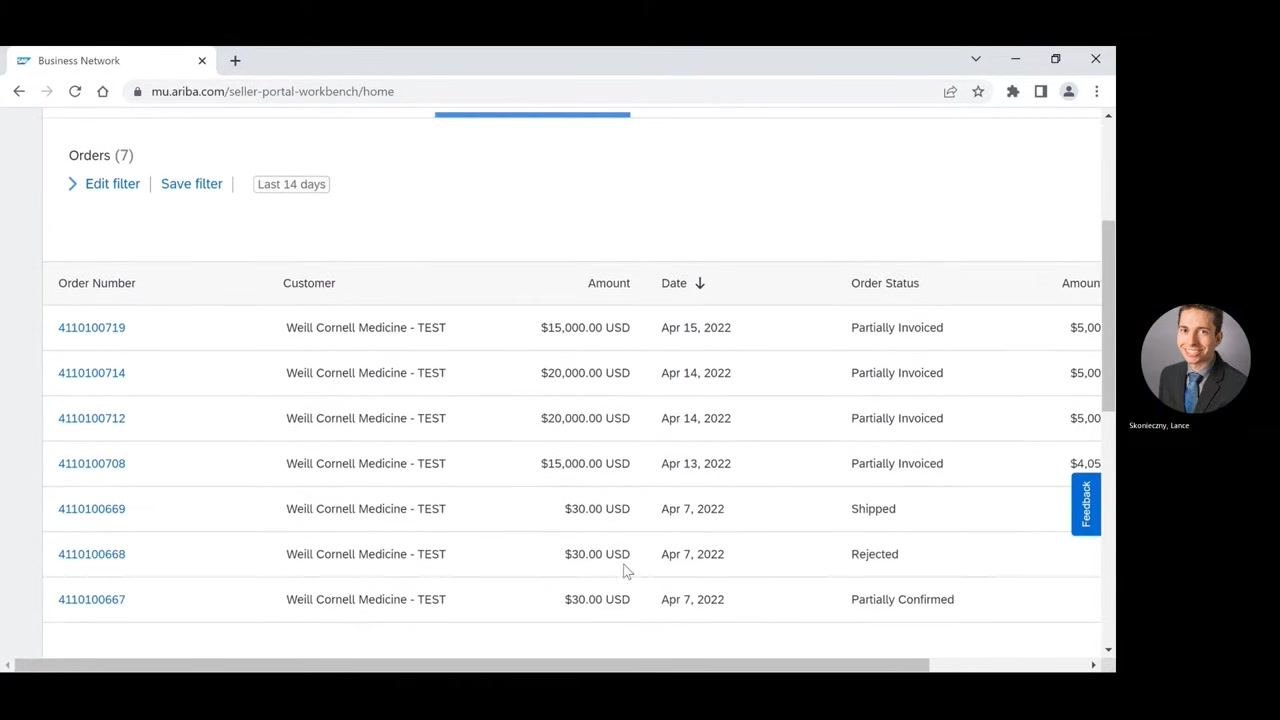Open the browser extensions puzzle icon
The height and width of the screenshot is (720, 1280).
(x=1013, y=91)
